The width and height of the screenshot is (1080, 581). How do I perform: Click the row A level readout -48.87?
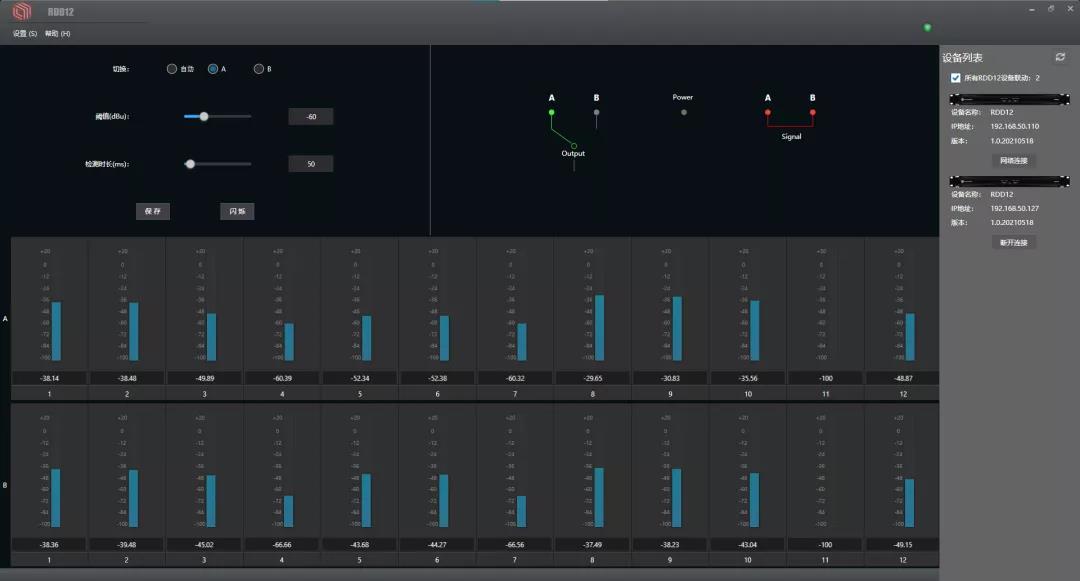click(903, 378)
